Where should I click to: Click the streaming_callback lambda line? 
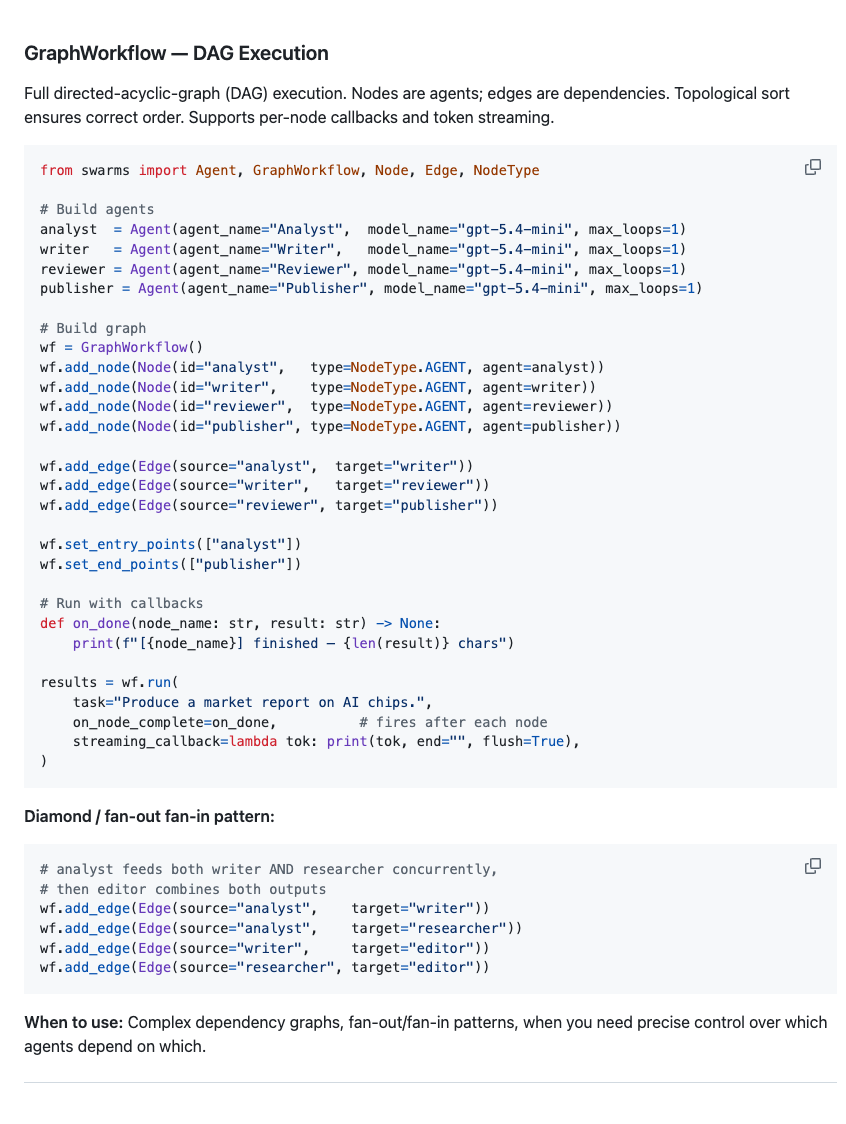326,741
